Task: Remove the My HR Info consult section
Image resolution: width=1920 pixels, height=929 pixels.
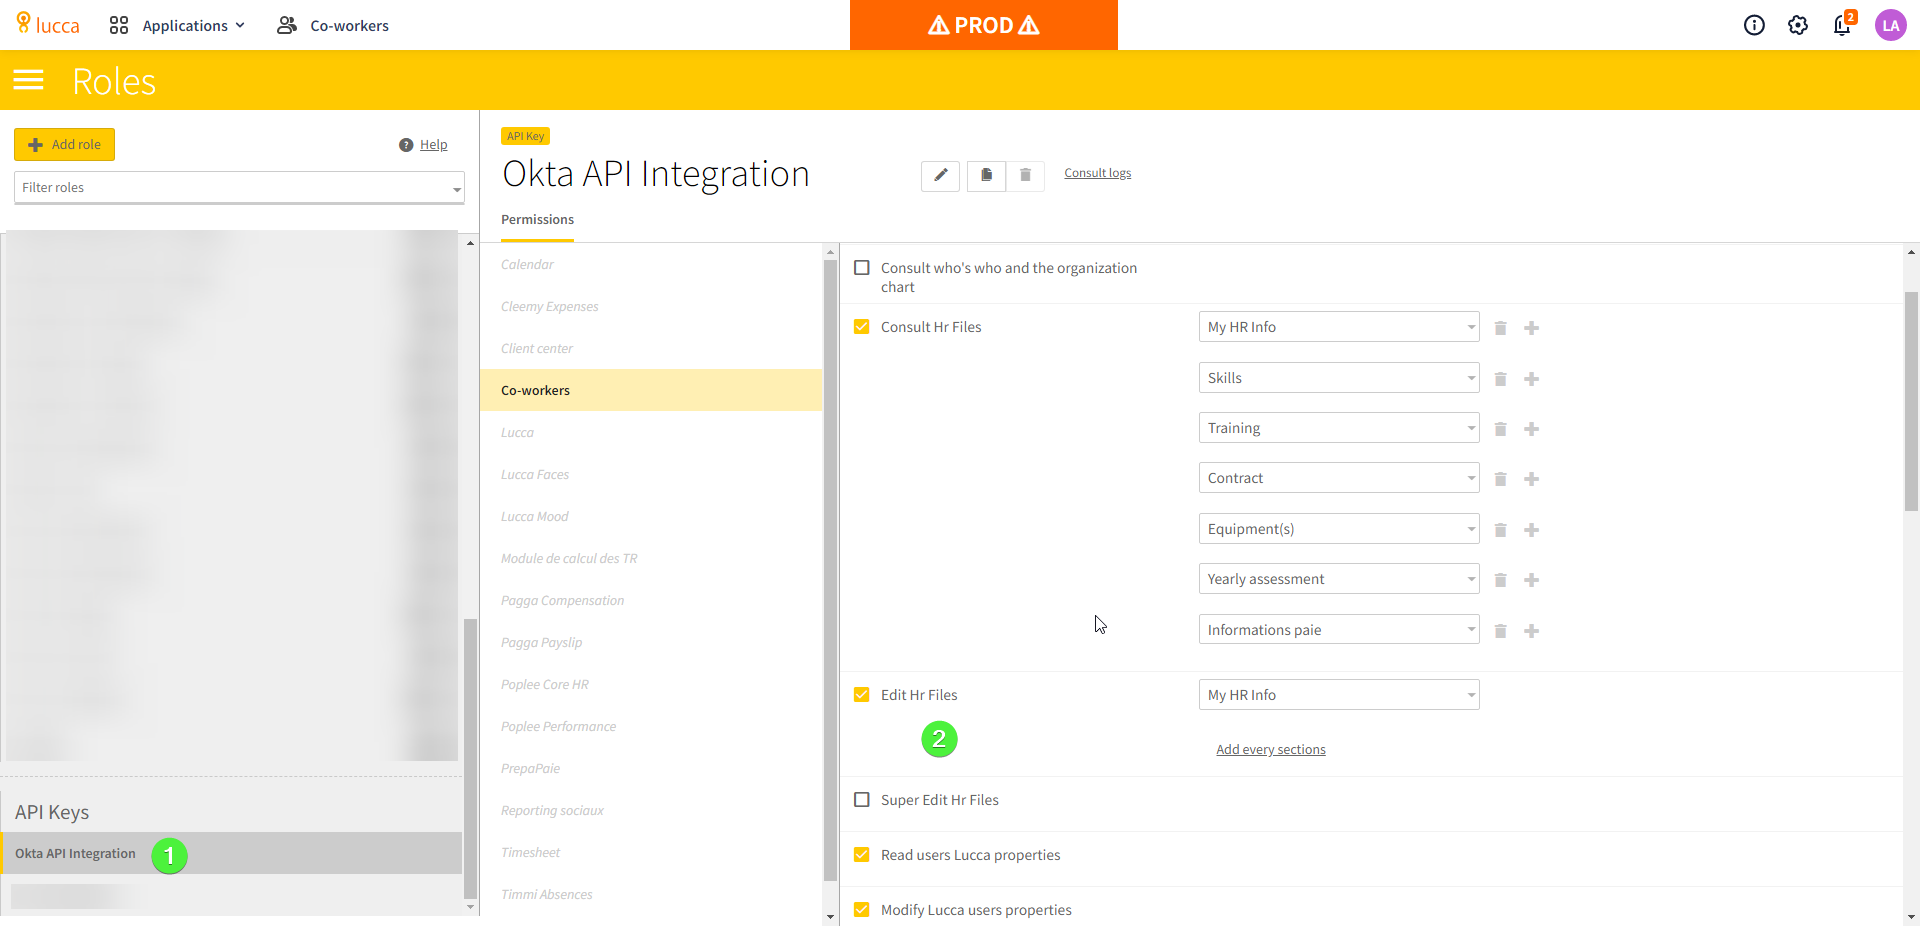Action: (1500, 328)
